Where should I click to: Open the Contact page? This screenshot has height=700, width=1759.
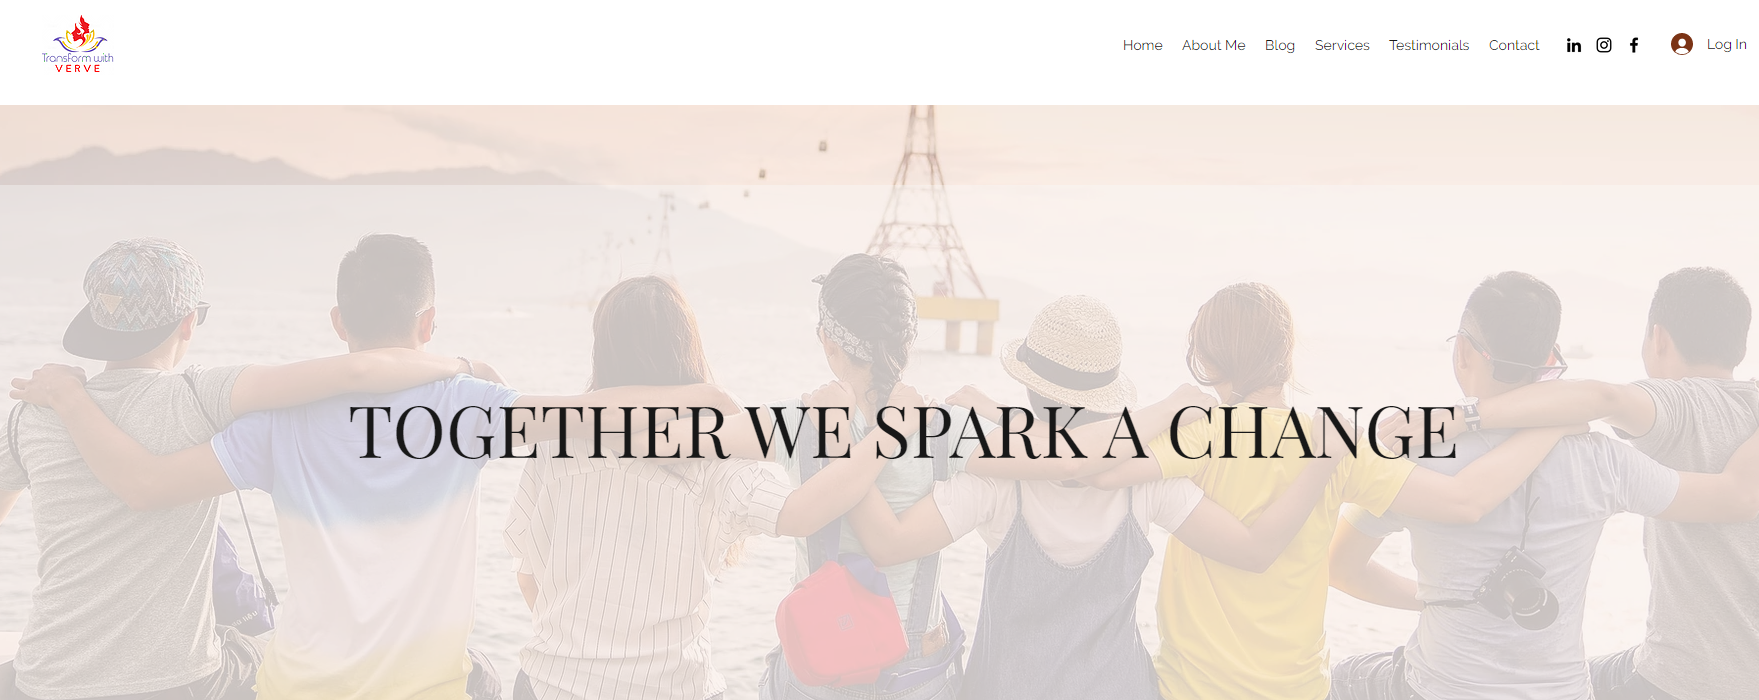1513,45
